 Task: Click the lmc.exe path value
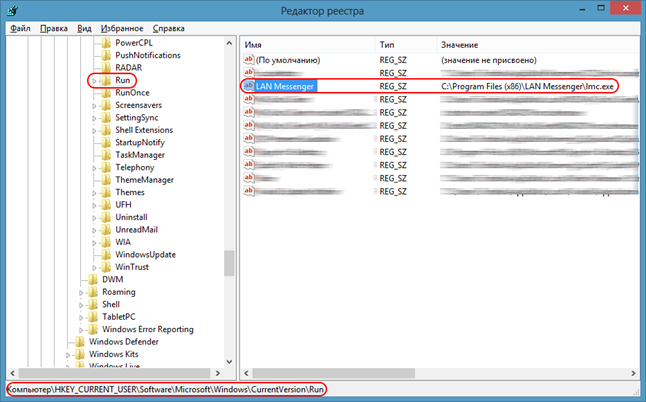(527, 86)
